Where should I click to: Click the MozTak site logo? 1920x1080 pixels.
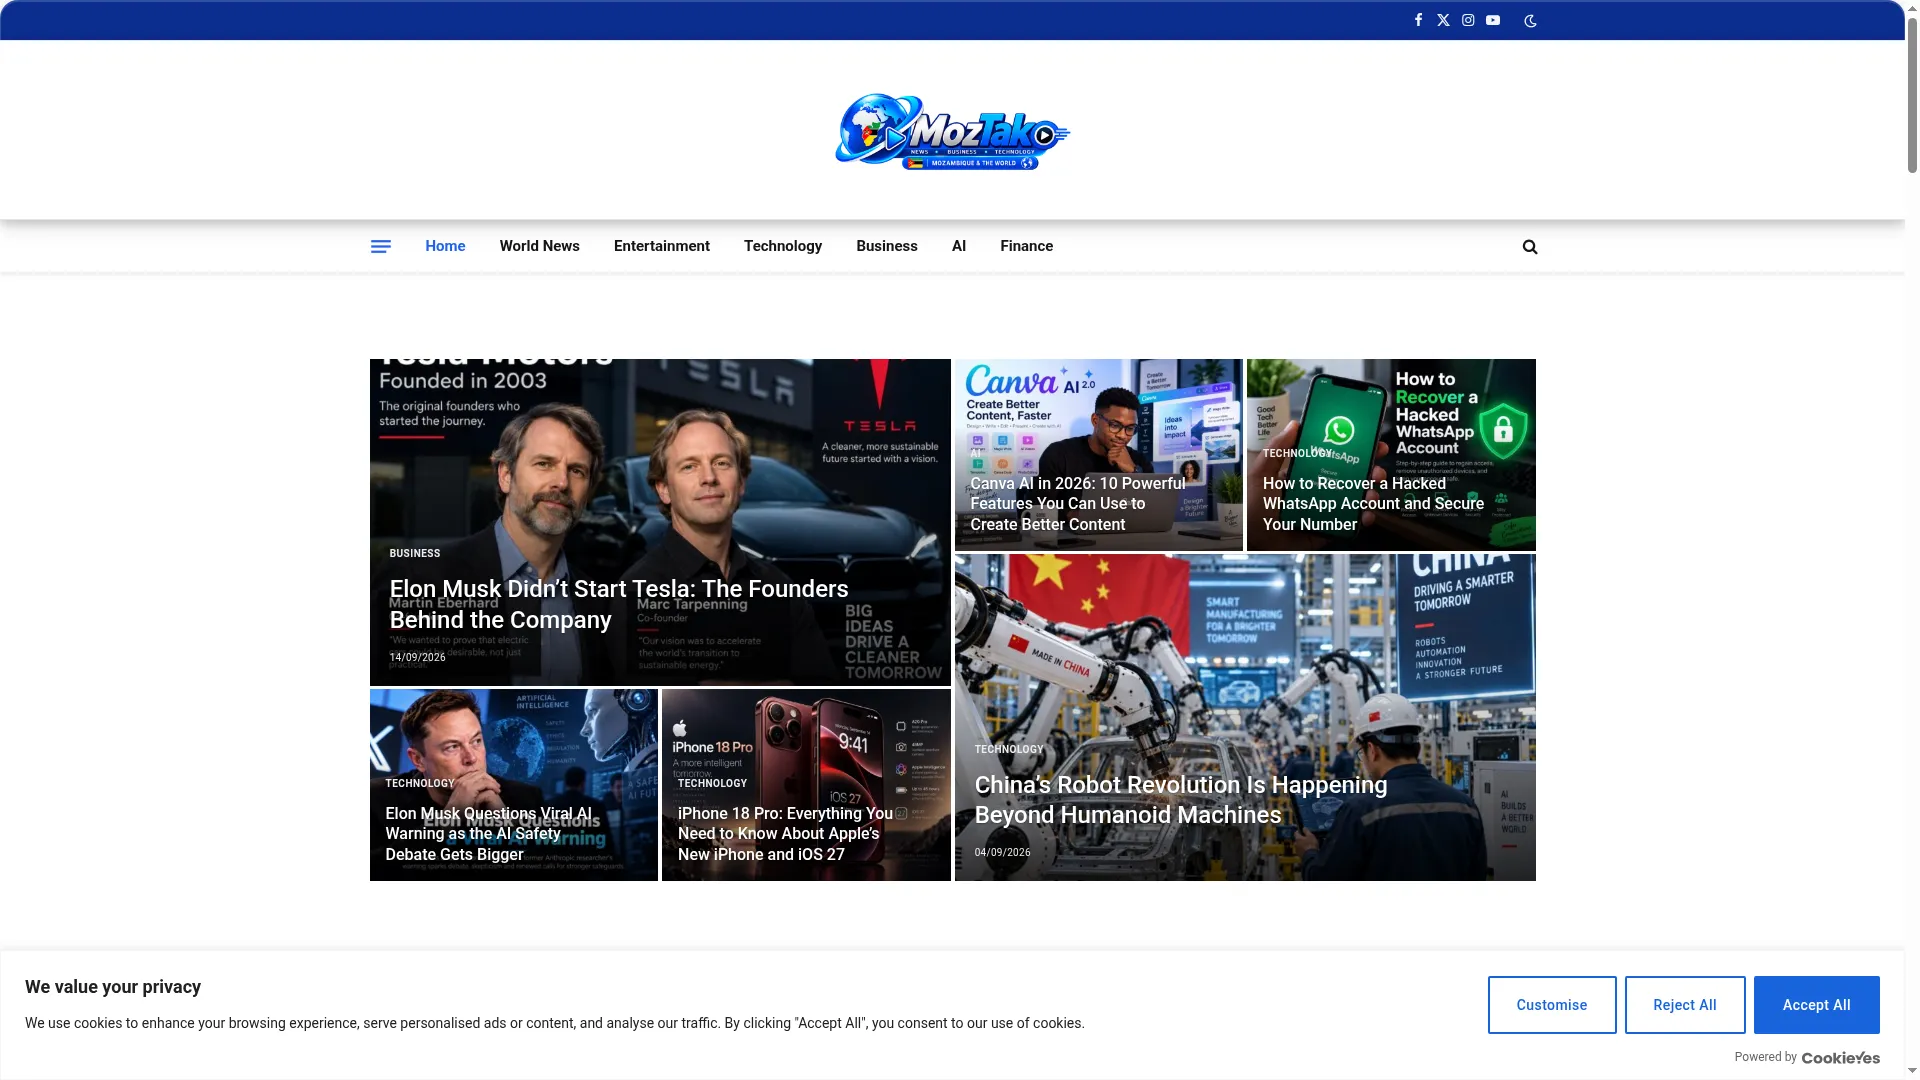click(953, 133)
